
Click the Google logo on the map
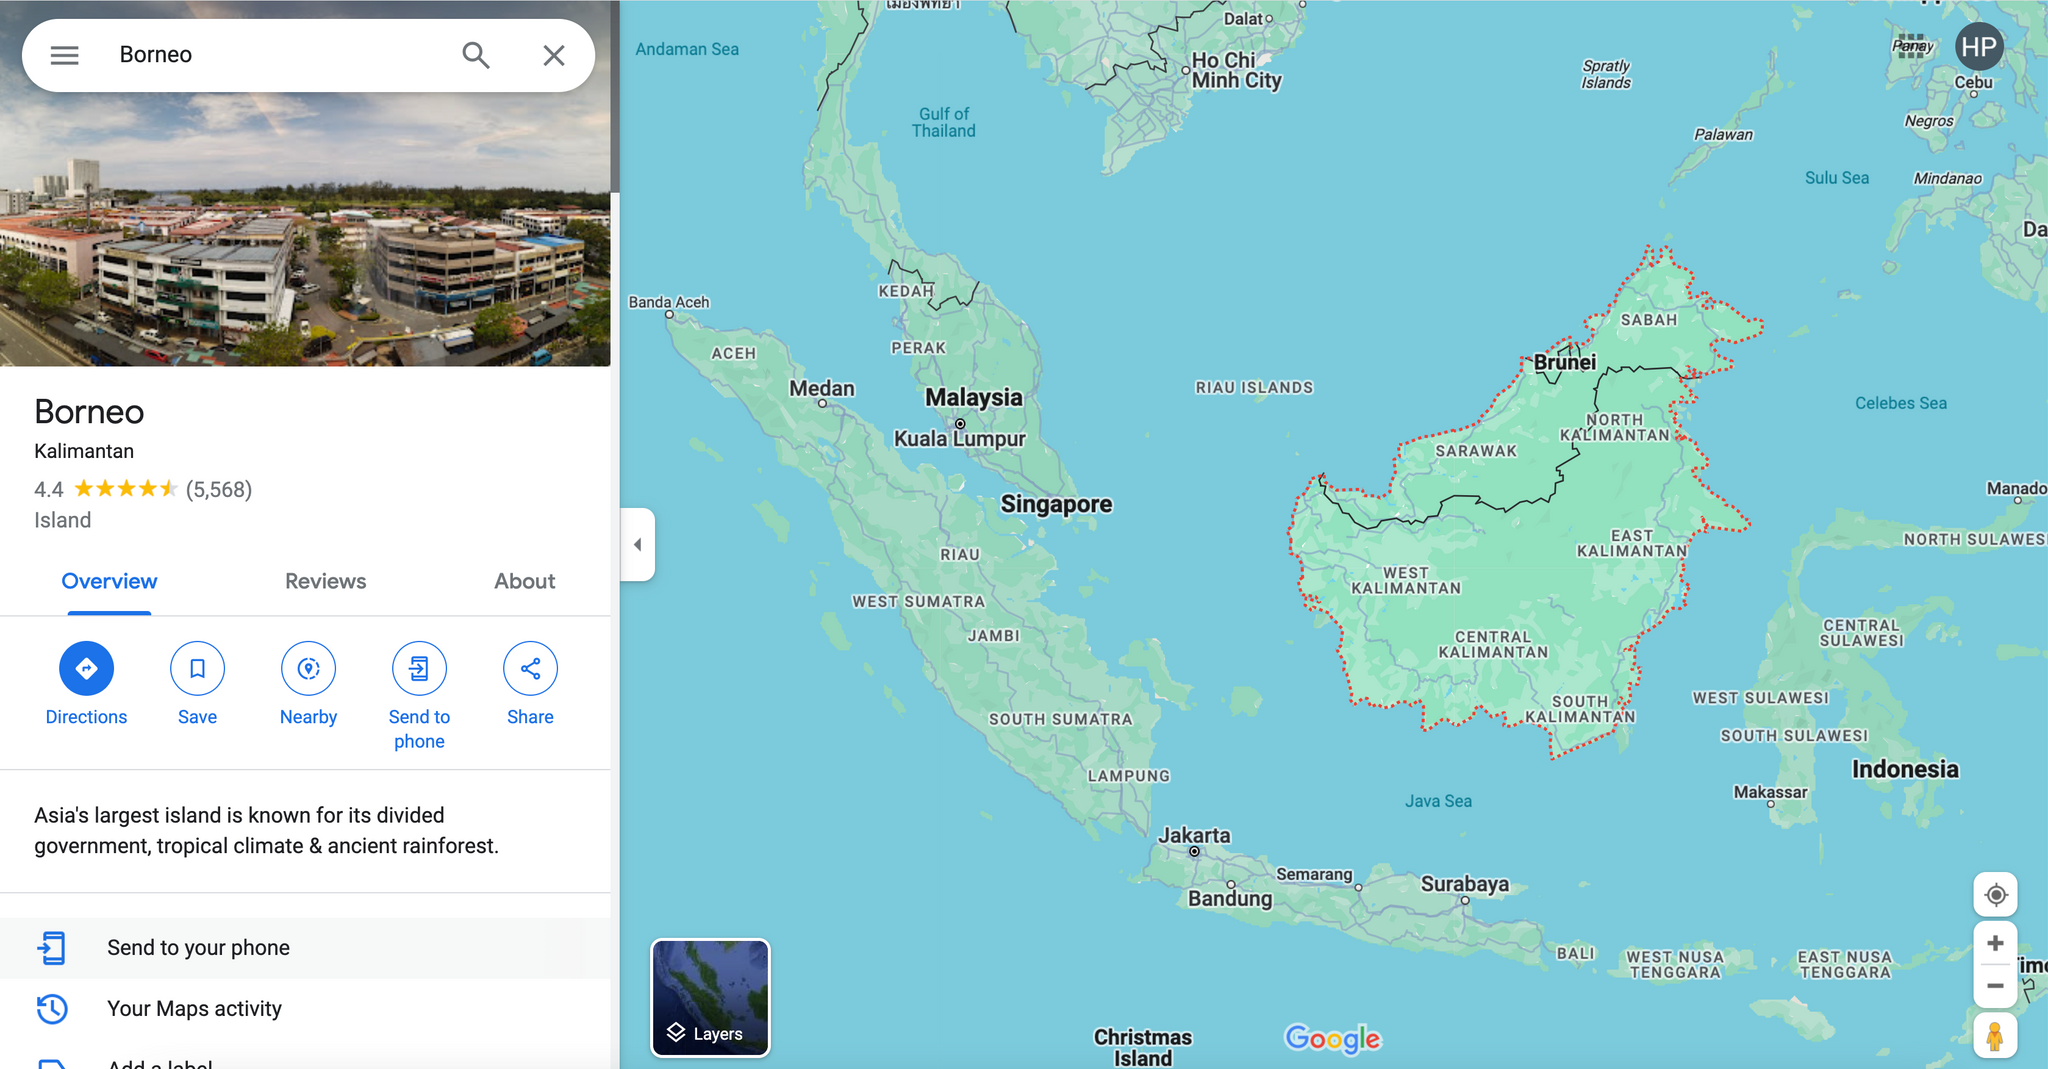click(1333, 1038)
